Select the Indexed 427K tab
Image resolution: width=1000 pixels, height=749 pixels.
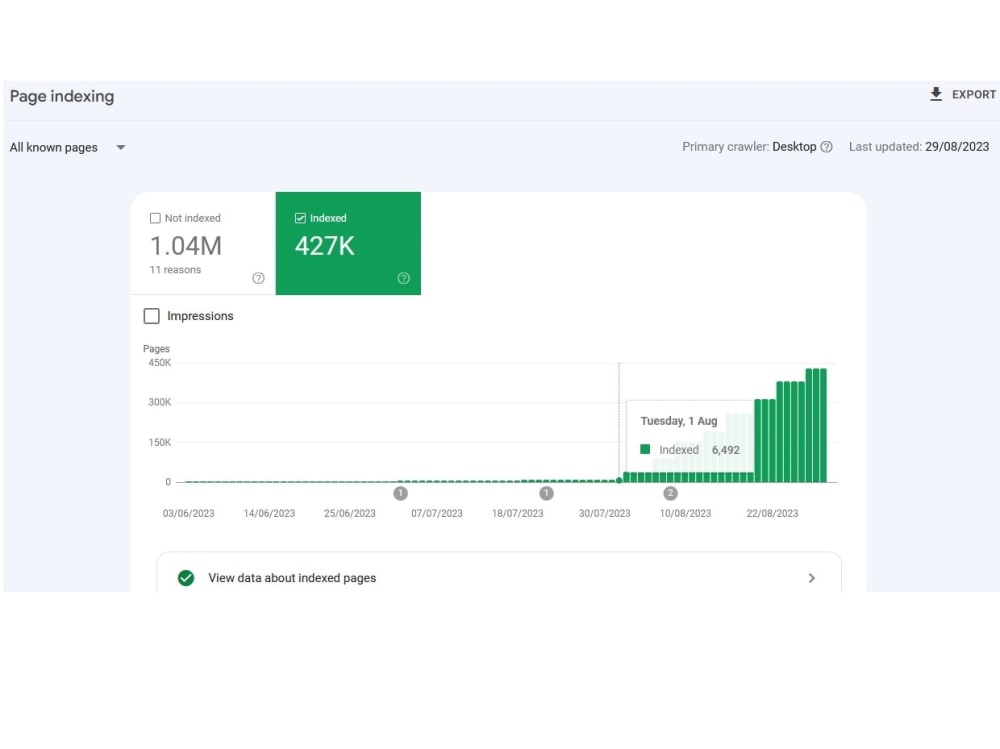pyautogui.click(x=348, y=243)
